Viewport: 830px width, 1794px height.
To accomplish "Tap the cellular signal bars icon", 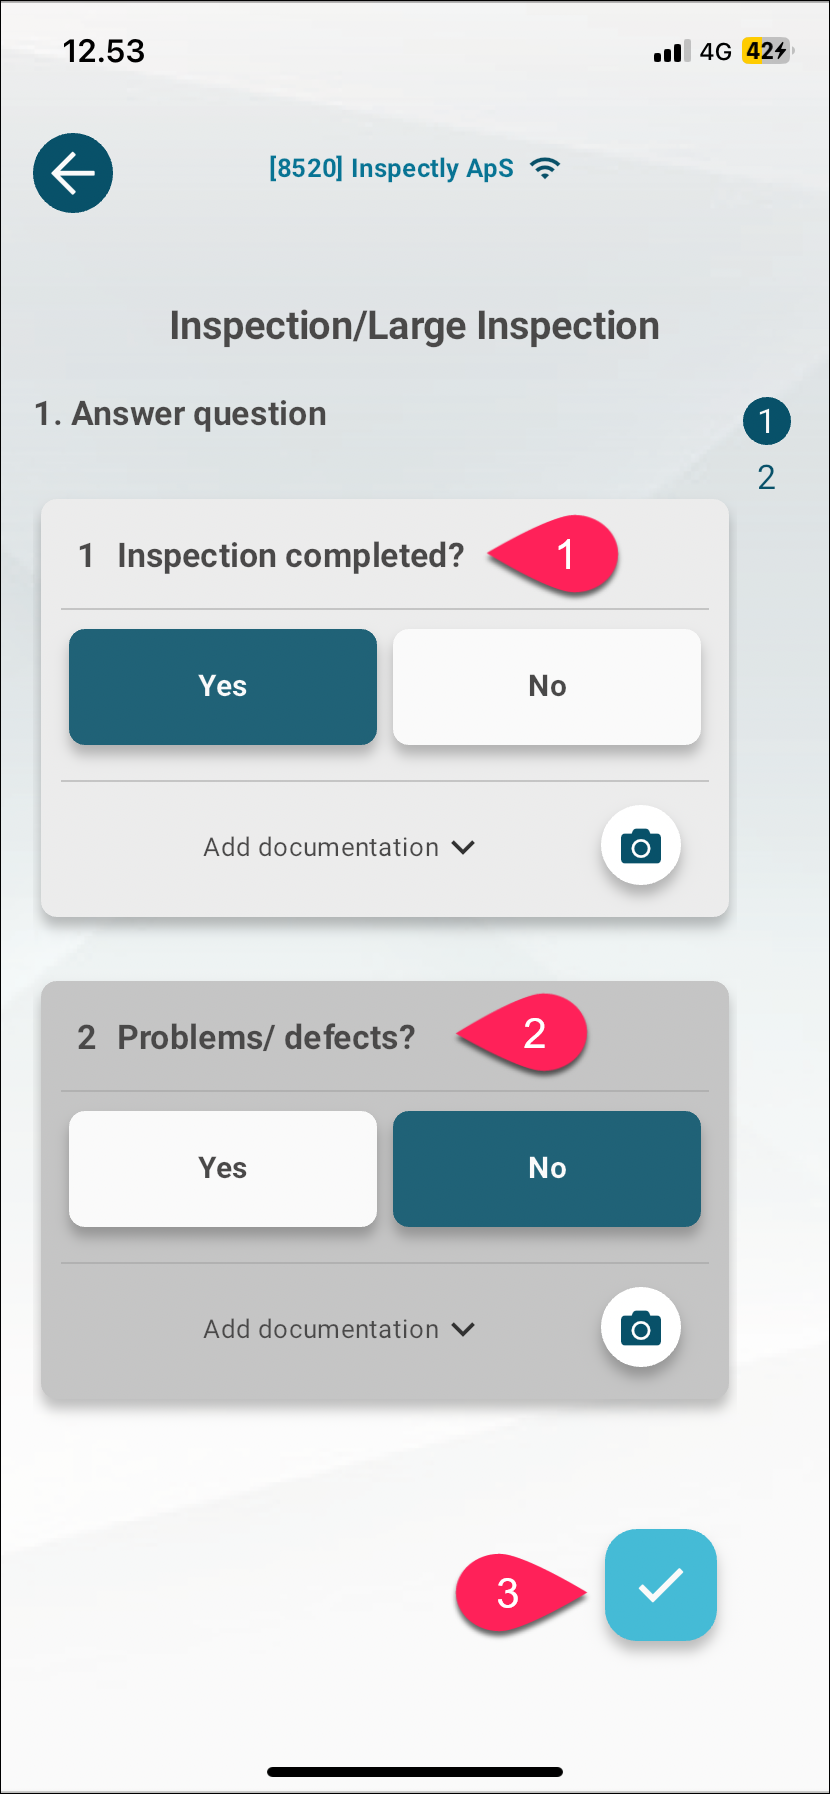I will click(671, 52).
